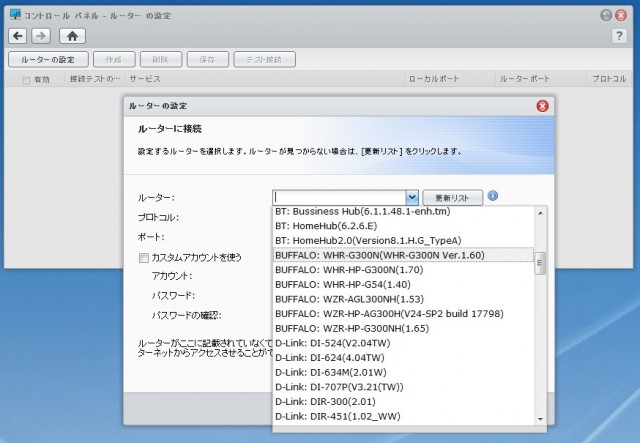The width and height of the screenshot is (640, 443).
Task: Select BUFFALO: WZR-AGL300NH(1.53)
Action: 403,299
